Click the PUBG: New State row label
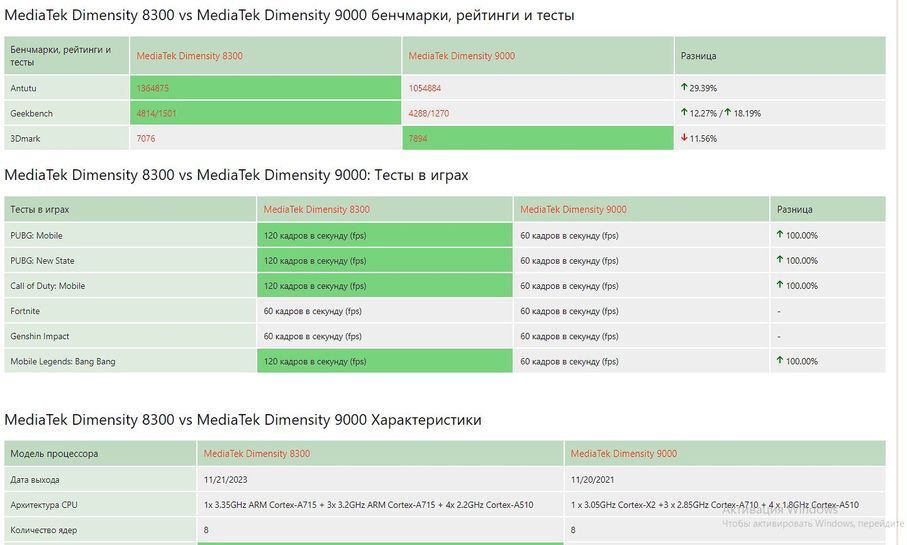 pos(42,261)
